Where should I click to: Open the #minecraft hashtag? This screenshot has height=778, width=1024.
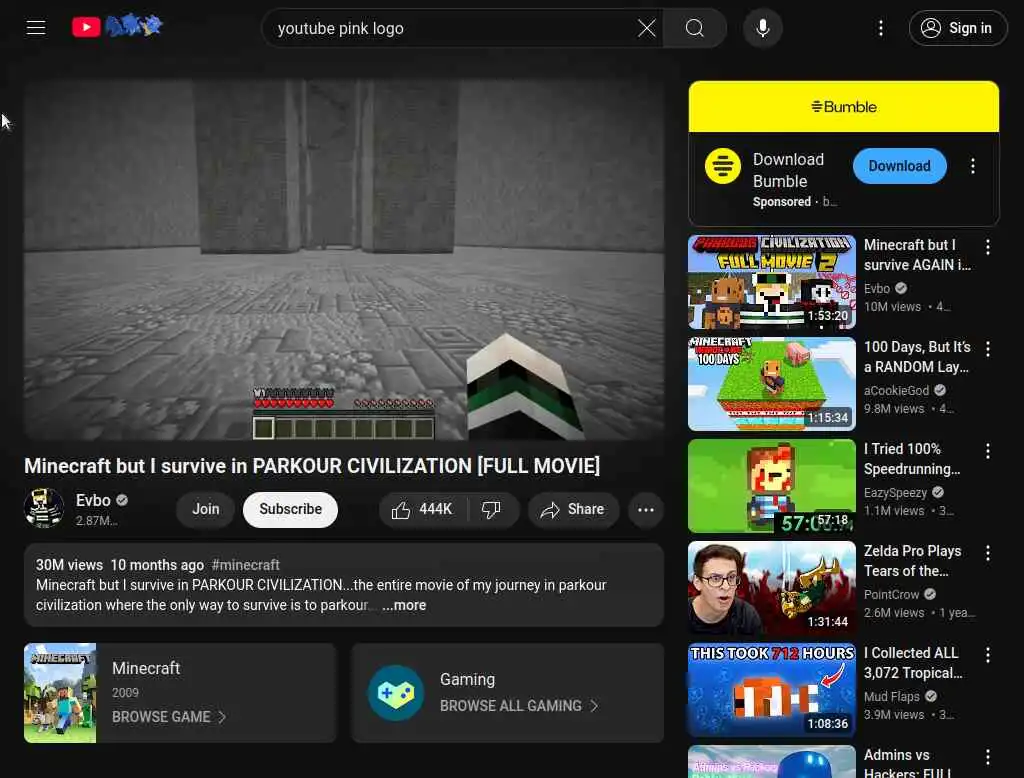(246, 565)
